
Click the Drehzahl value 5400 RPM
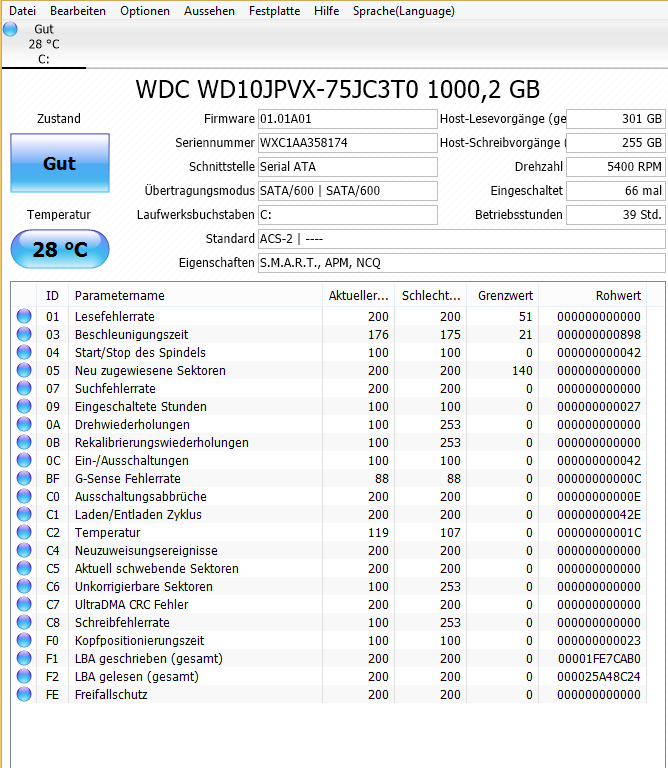coord(616,167)
